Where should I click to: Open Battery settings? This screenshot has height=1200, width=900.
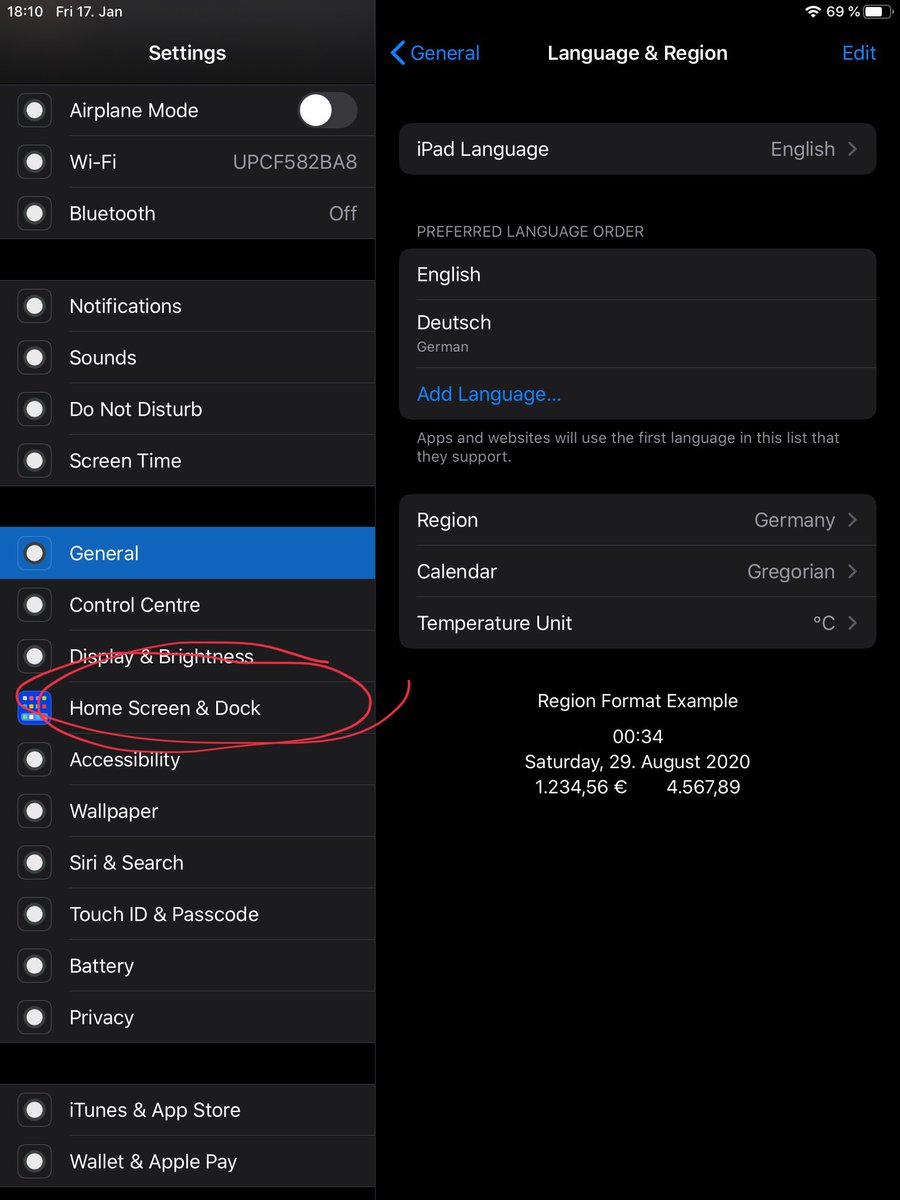point(187,966)
